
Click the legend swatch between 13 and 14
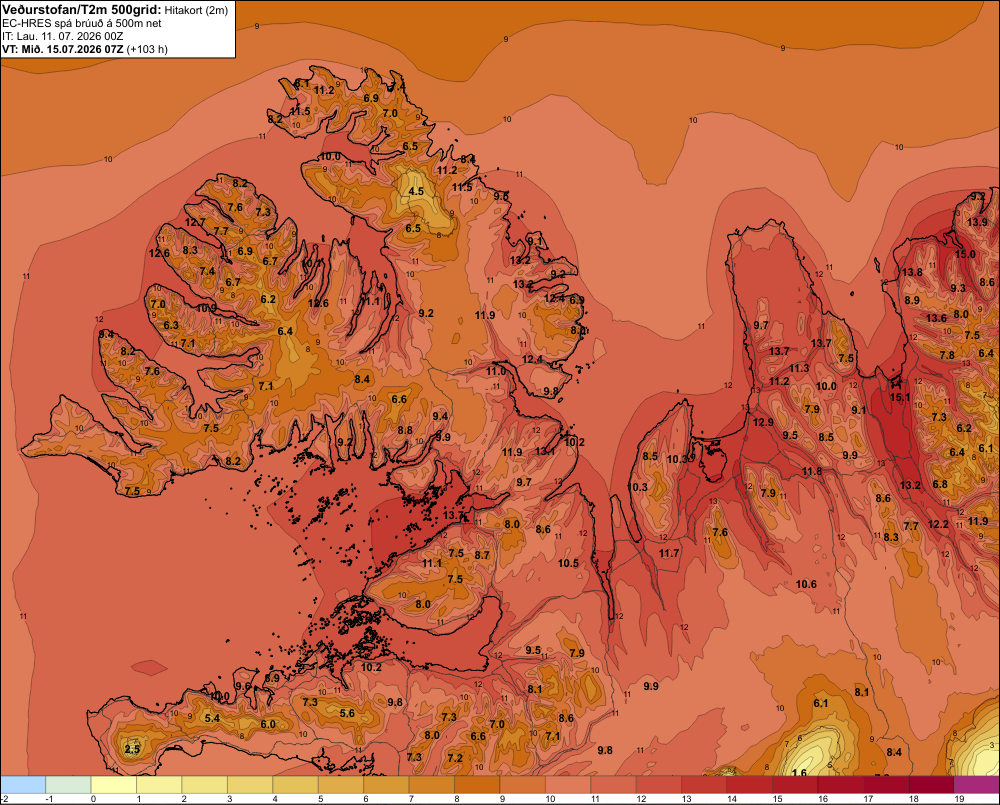[x=704, y=784]
